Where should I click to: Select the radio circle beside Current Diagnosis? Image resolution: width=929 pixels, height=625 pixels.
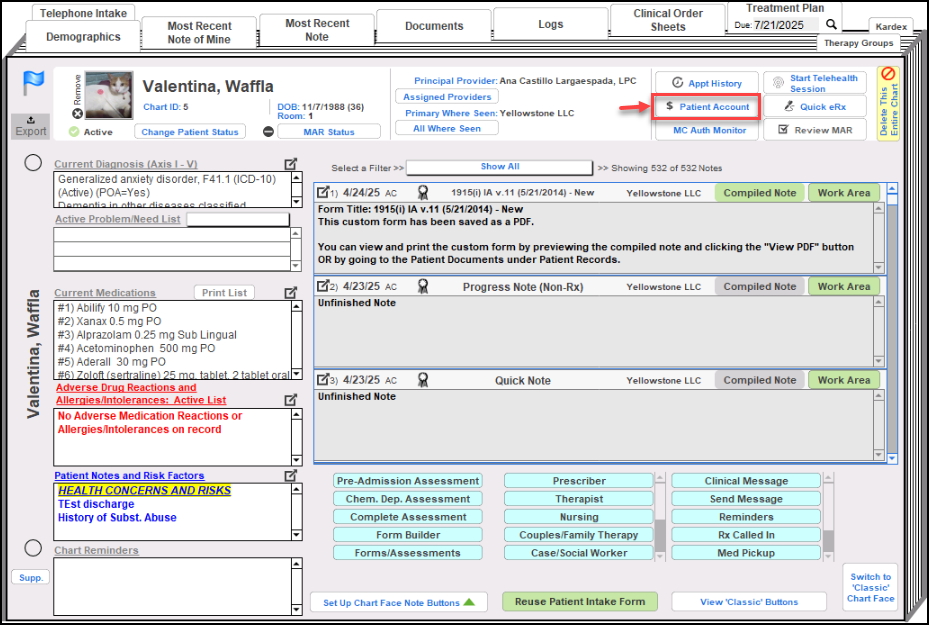point(33,163)
